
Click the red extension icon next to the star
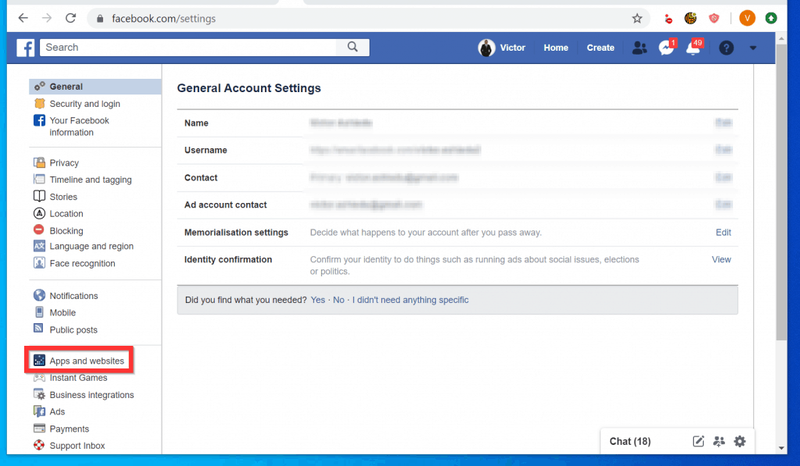(668, 19)
